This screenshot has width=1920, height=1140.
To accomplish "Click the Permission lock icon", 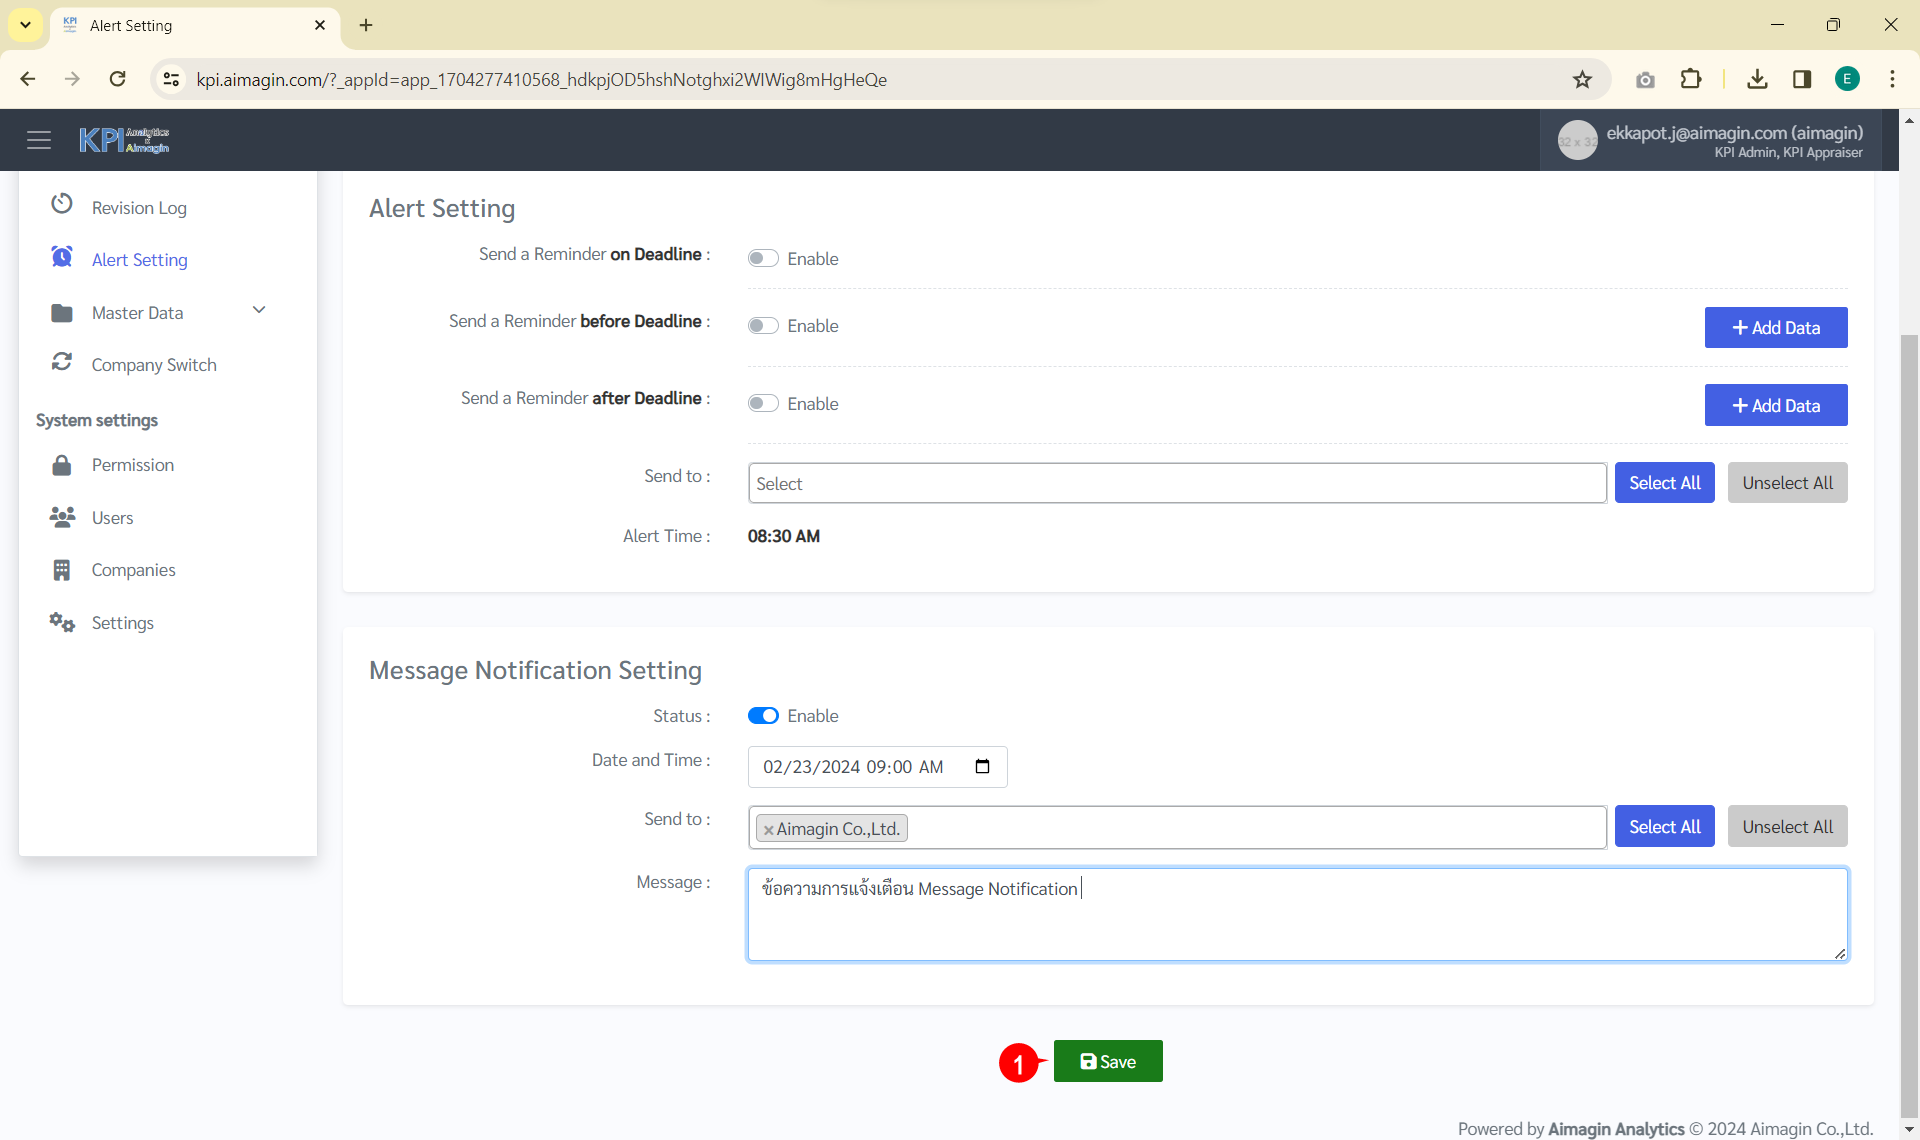I will 62,465.
